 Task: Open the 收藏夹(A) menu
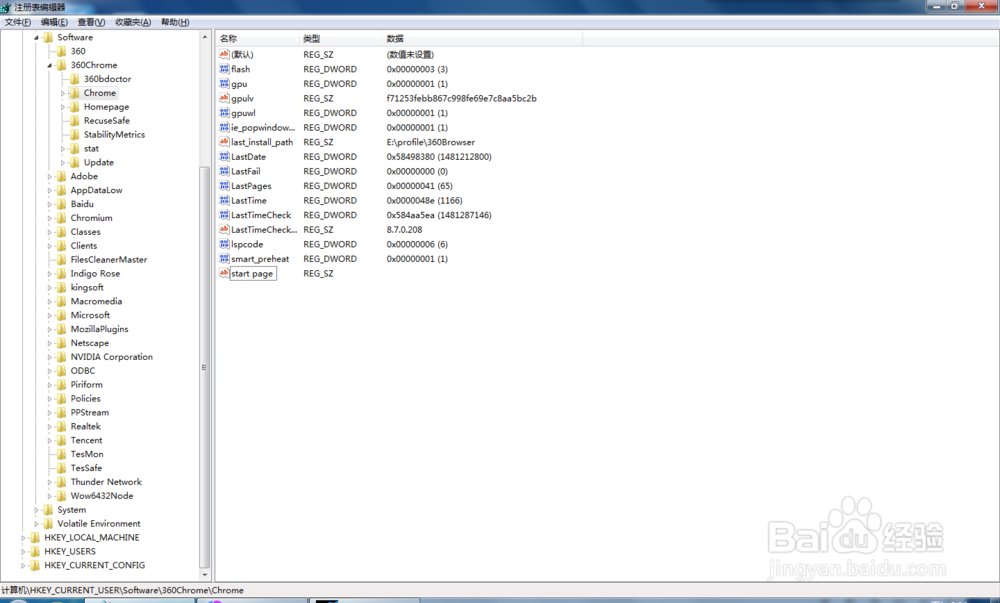(133, 22)
